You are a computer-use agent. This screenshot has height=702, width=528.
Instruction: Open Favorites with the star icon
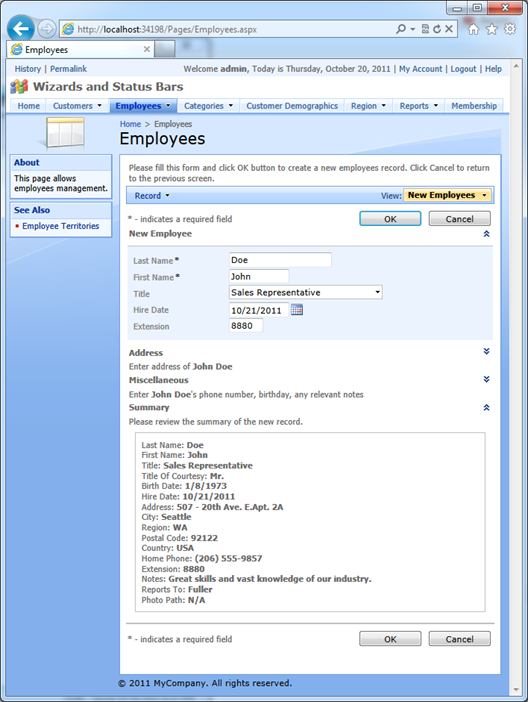(x=492, y=29)
